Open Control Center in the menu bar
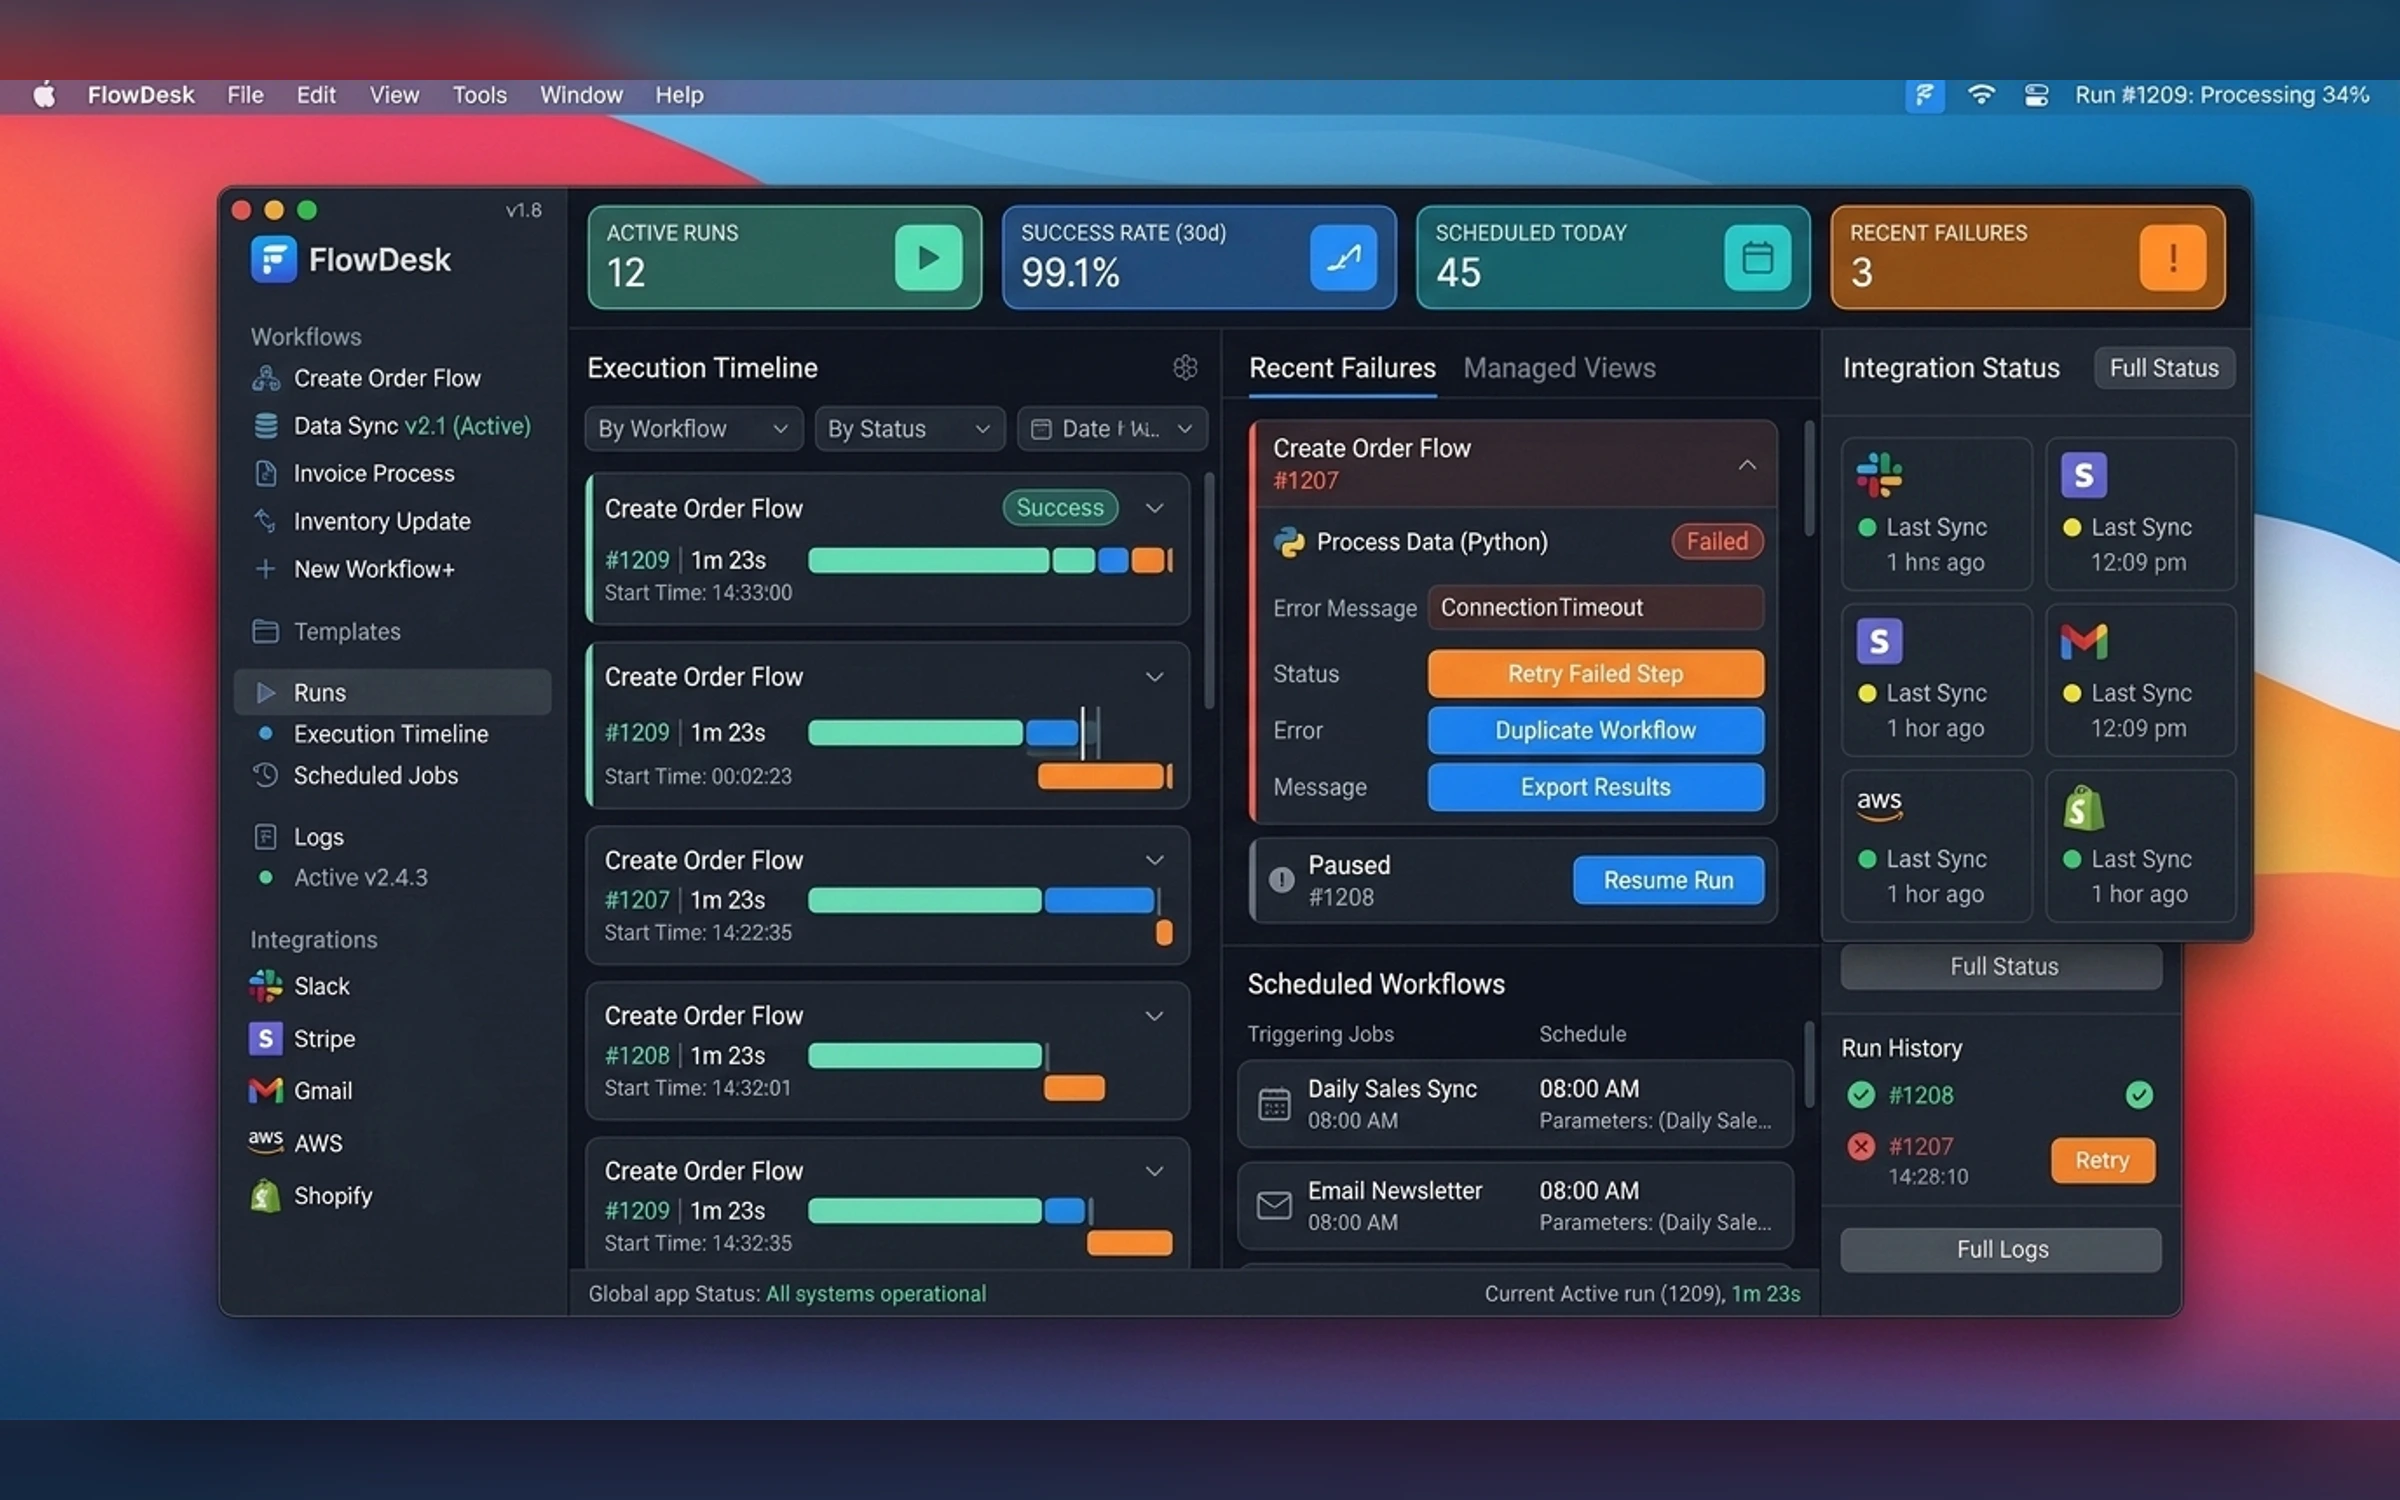The width and height of the screenshot is (2400, 1500). [x=2036, y=95]
